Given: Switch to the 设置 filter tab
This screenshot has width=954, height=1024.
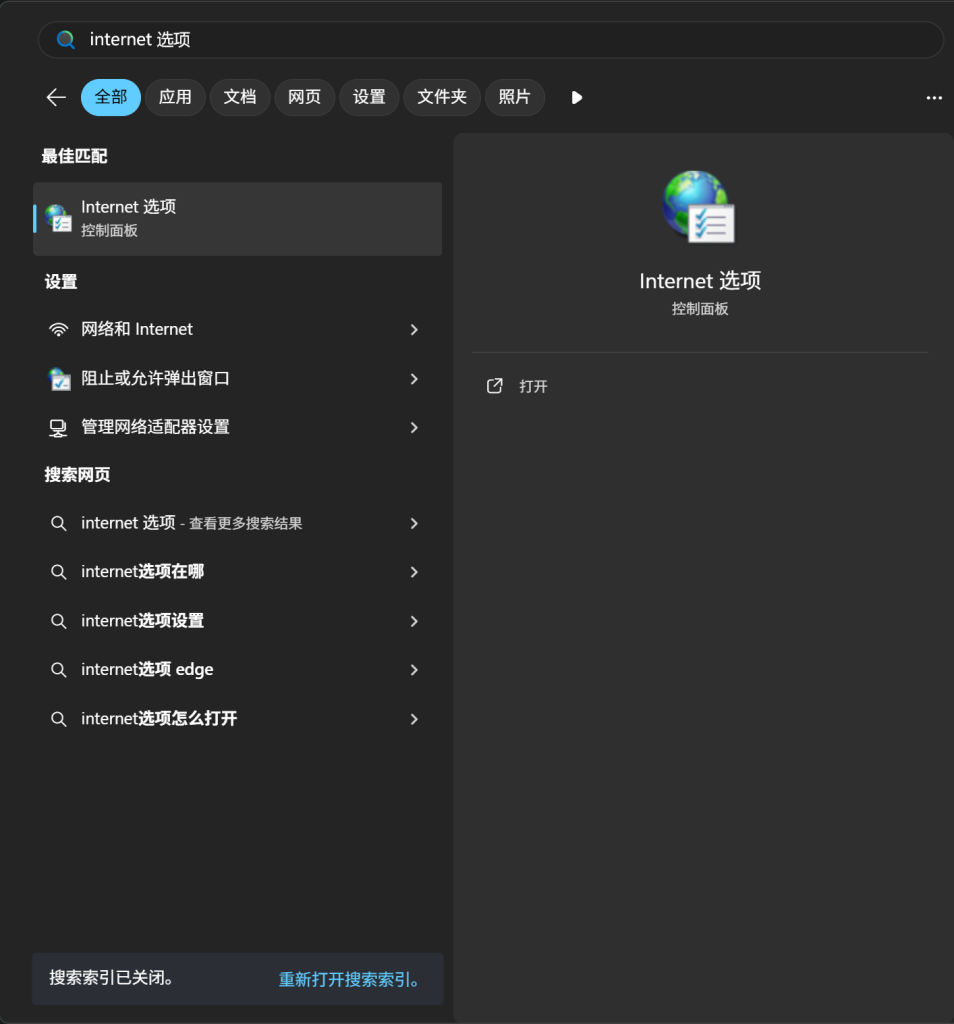Looking at the screenshot, I should click(368, 97).
